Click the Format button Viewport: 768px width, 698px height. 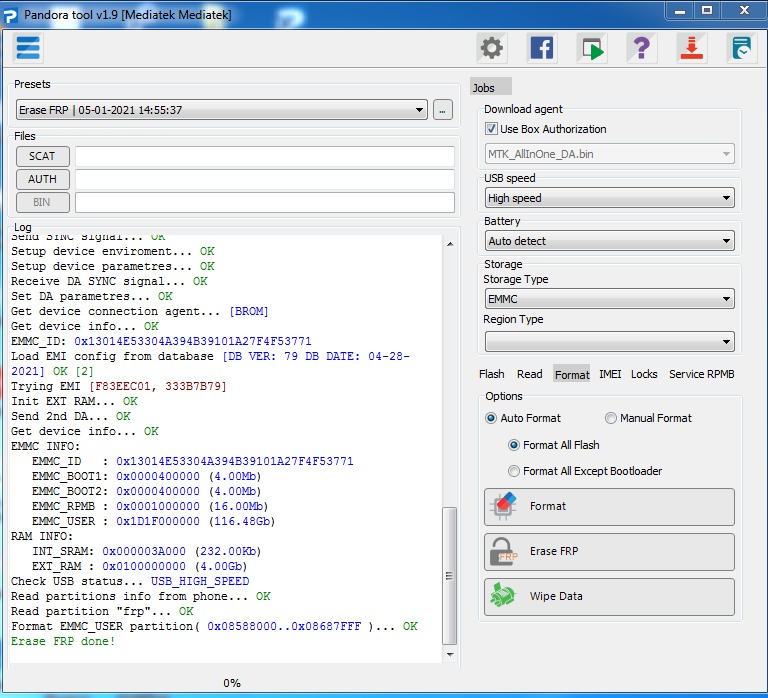pyautogui.click(x=609, y=506)
